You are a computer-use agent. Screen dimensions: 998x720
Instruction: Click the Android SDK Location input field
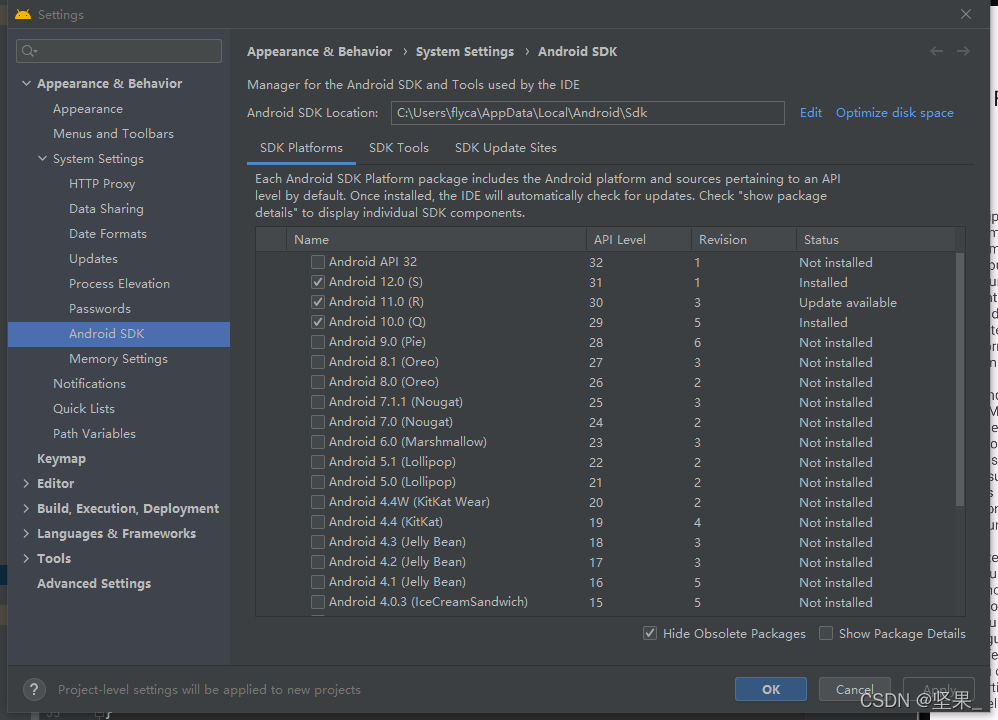(x=587, y=112)
